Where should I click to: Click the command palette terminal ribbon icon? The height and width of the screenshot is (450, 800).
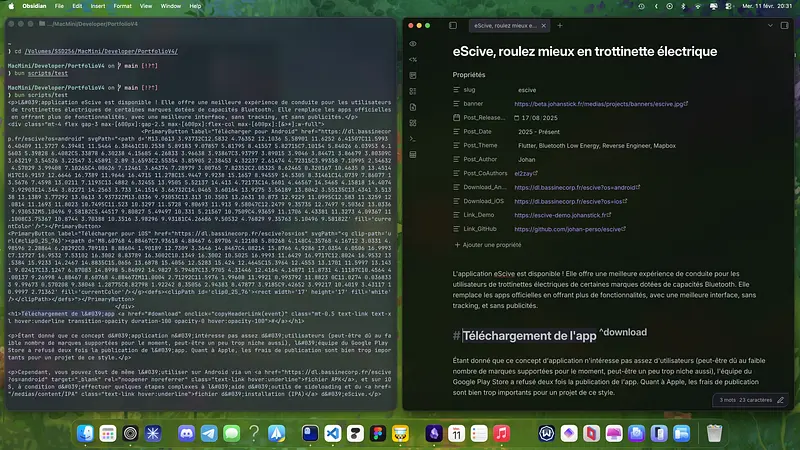click(x=413, y=137)
